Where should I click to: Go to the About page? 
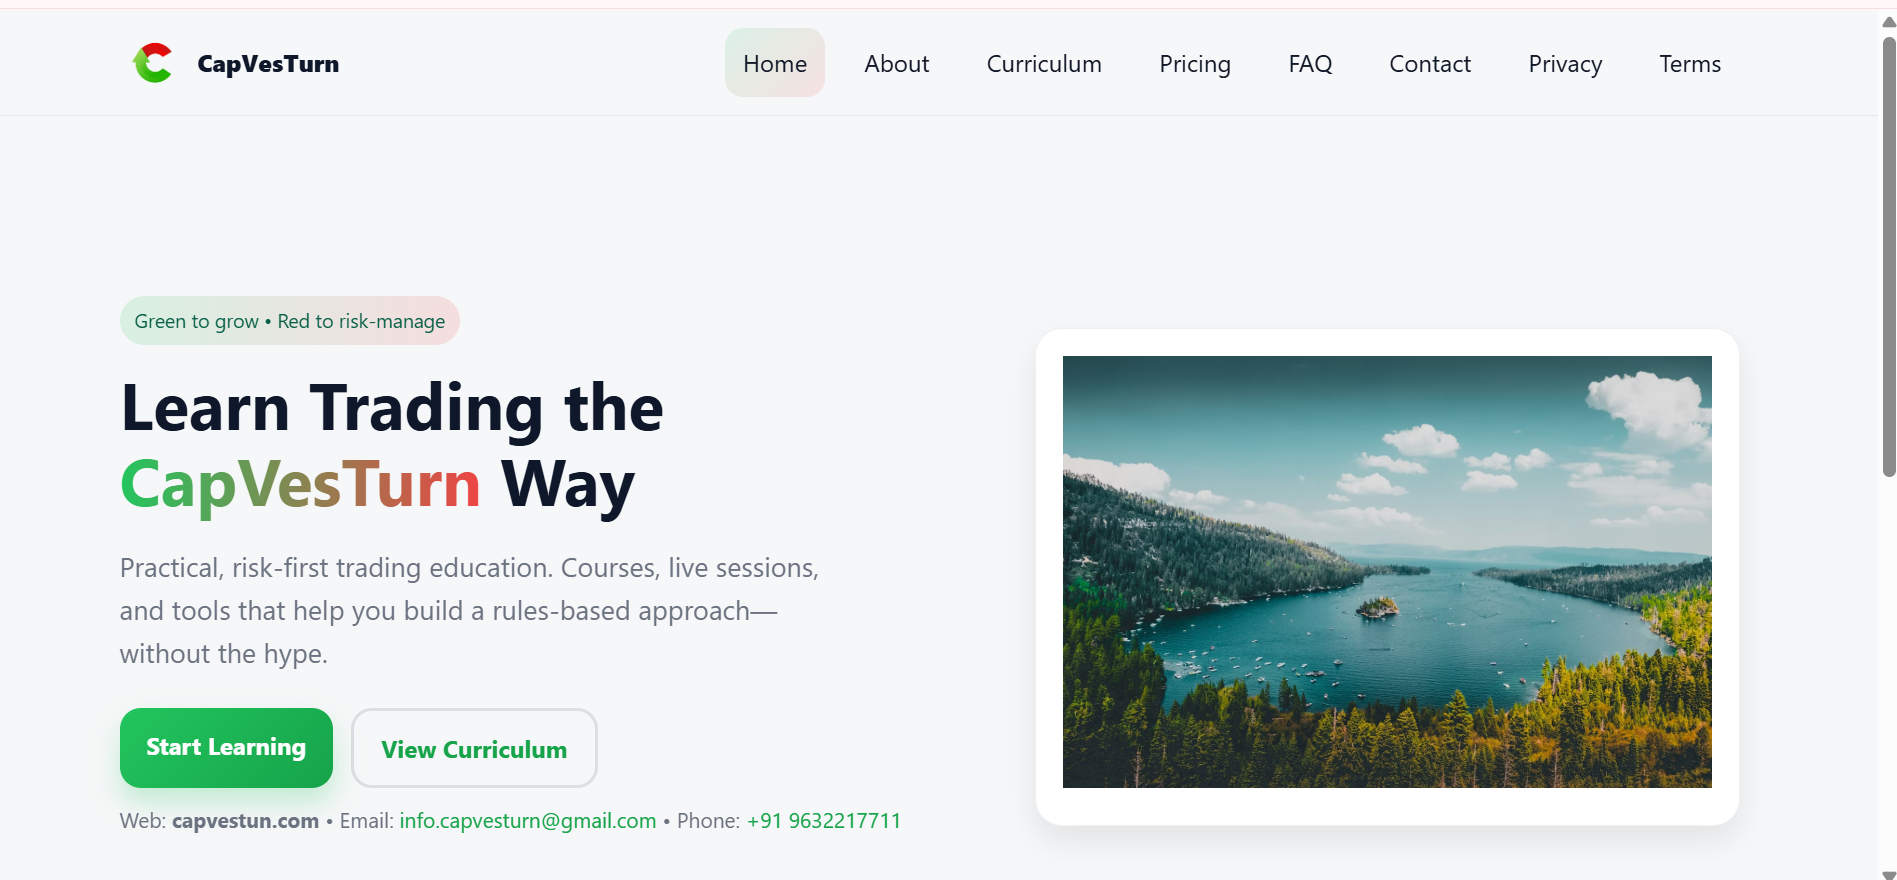click(897, 64)
